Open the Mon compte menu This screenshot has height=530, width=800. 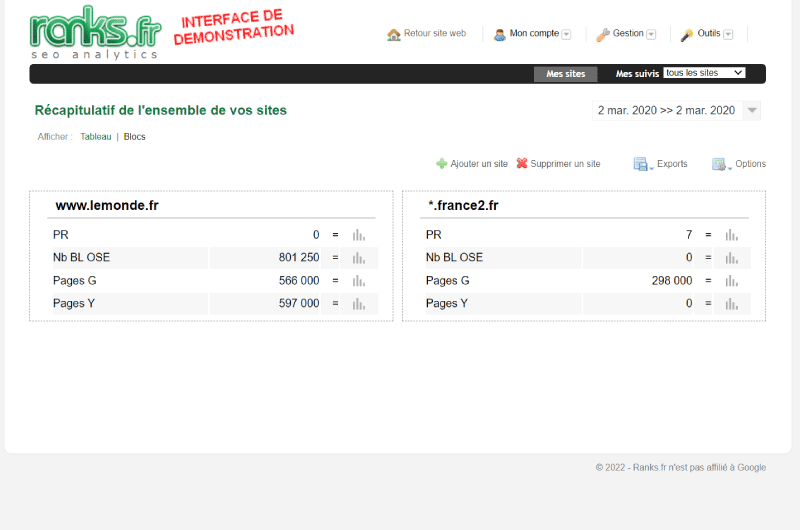coord(534,33)
